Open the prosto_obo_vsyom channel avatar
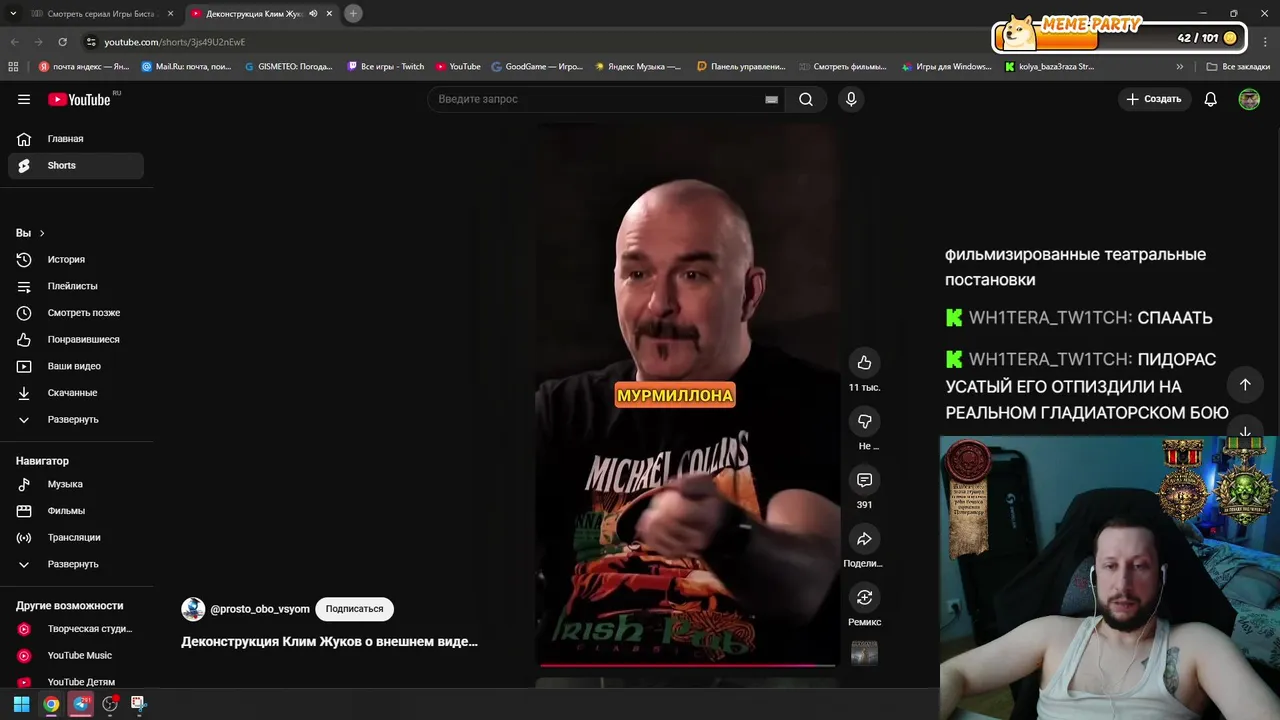This screenshot has height=720, width=1280. 193,609
